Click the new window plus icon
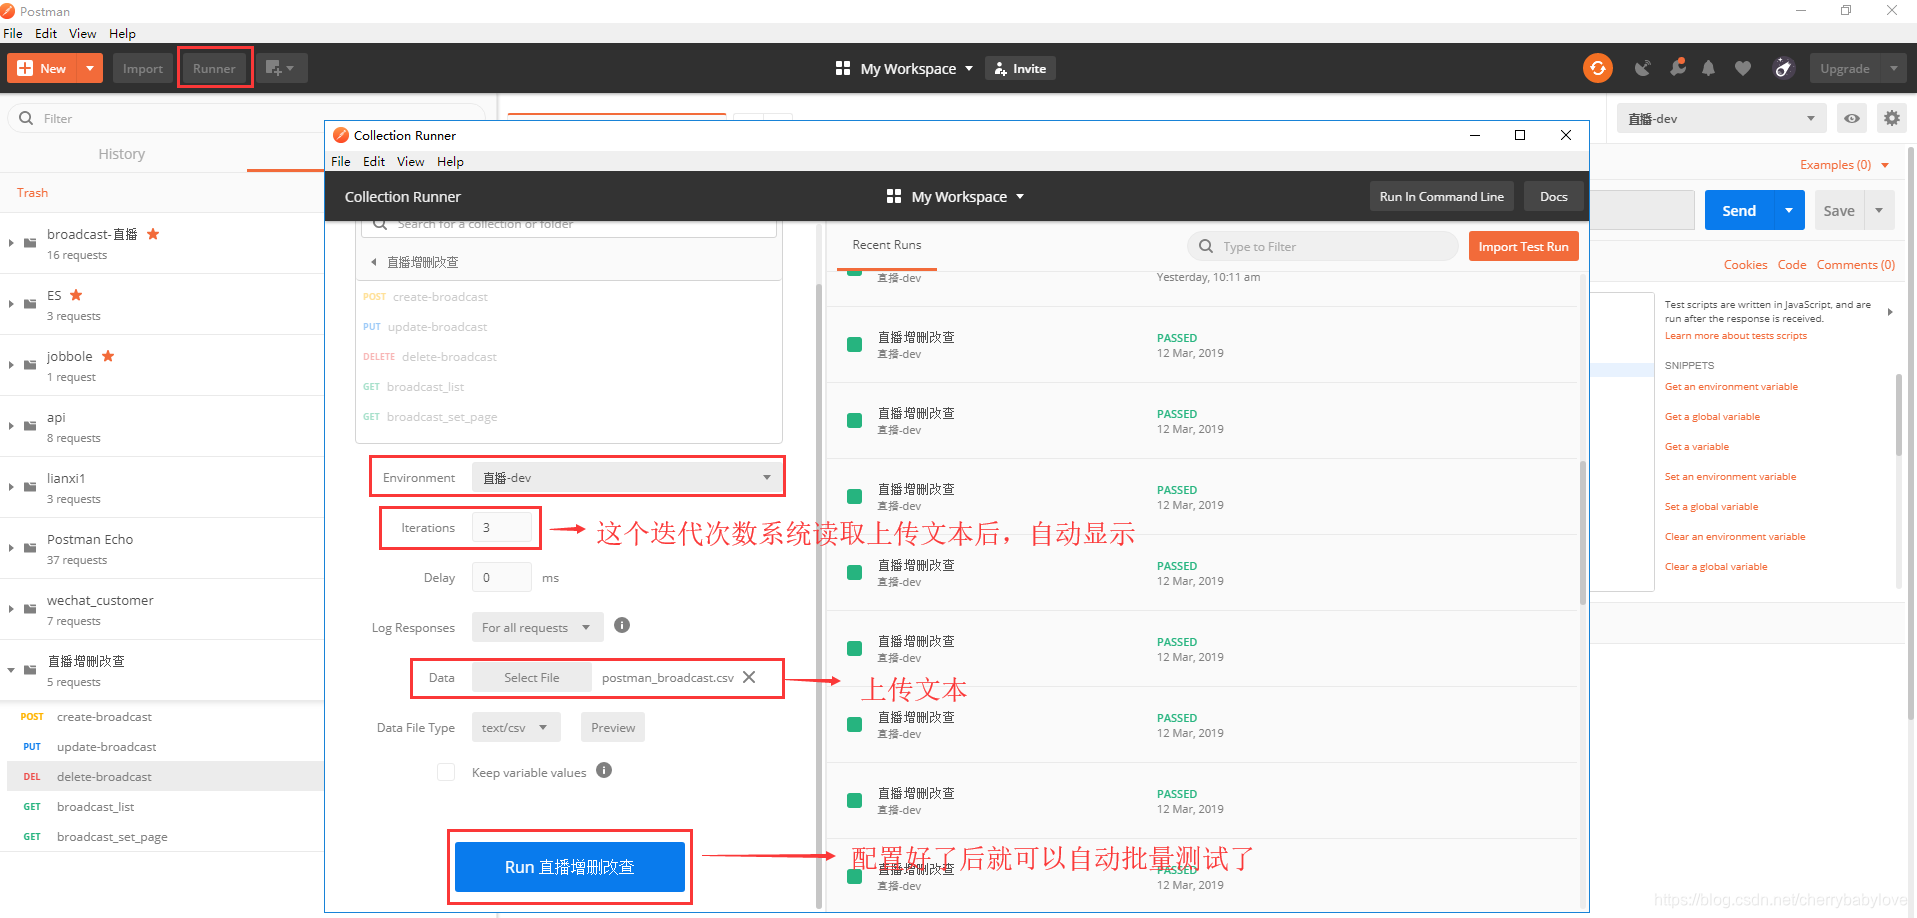 (x=281, y=68)
